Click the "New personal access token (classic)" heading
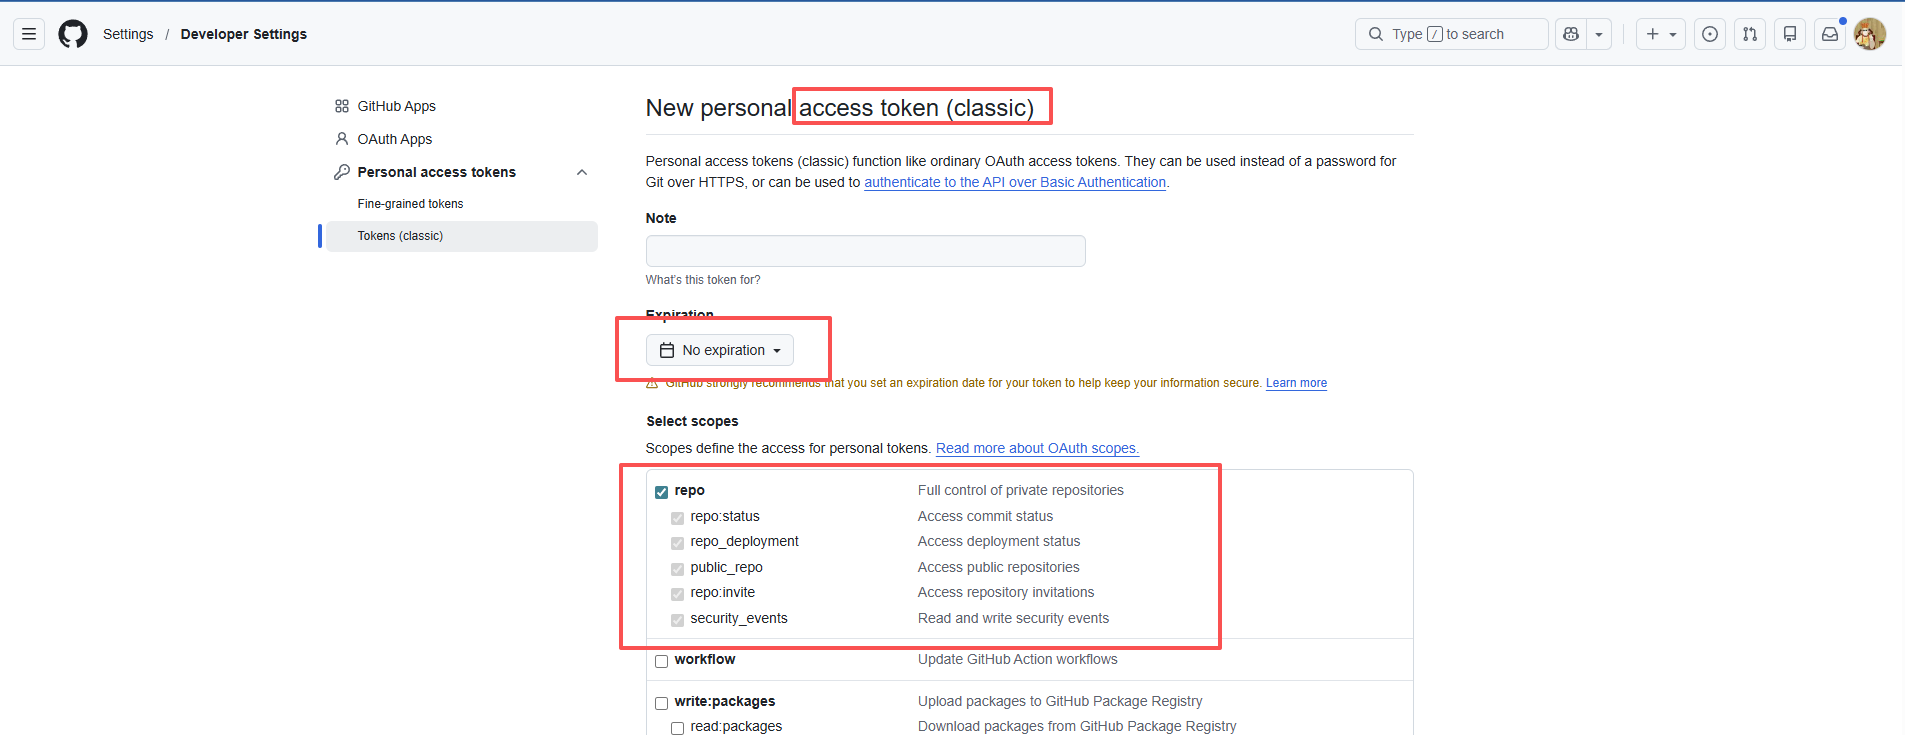The height and width of the screenshot is (735, 1905). [840, 108]
